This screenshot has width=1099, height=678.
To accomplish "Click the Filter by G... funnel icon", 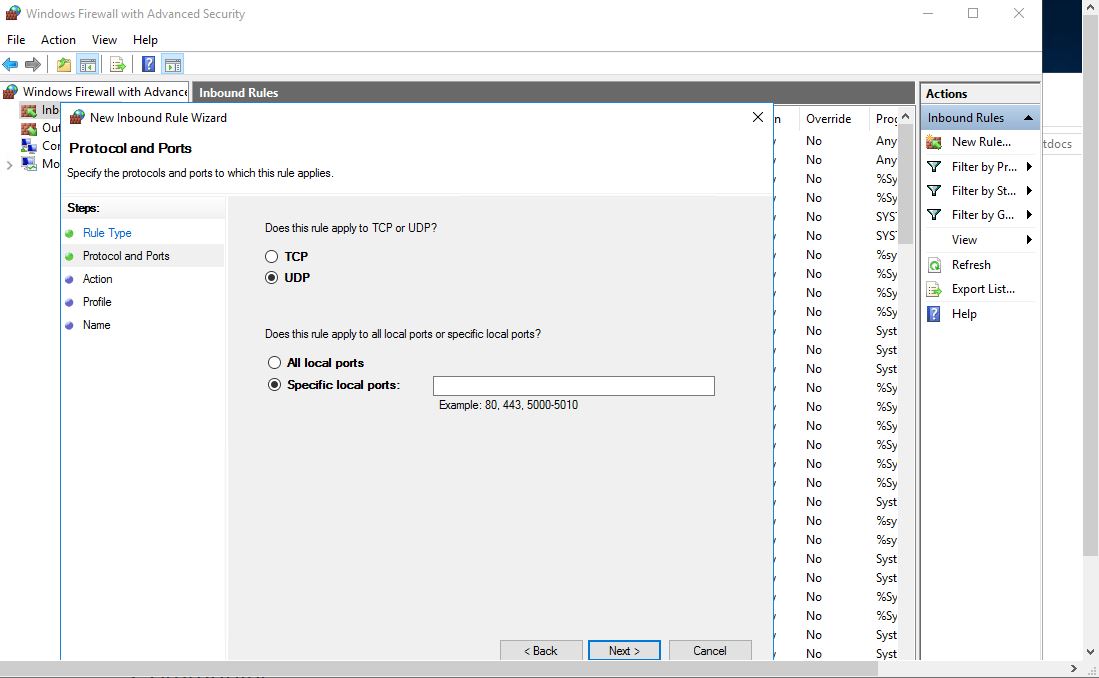I will 934,215.
